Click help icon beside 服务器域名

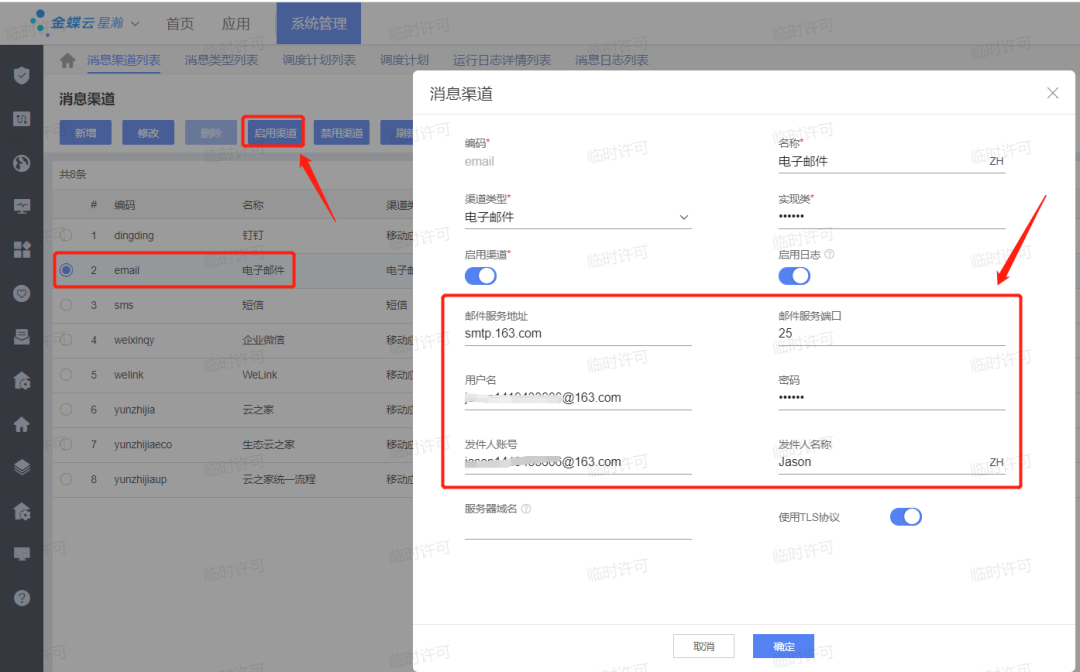coord(526,509)
